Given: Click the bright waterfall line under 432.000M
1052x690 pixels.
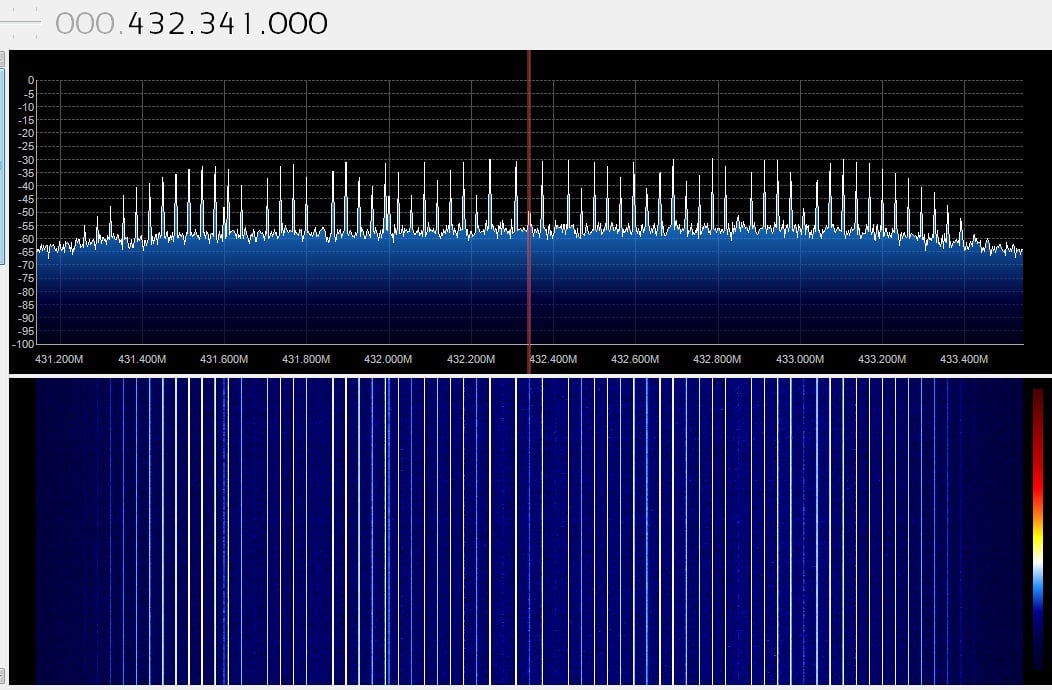Looking at the screenshot, I should [x=388, y=530].
